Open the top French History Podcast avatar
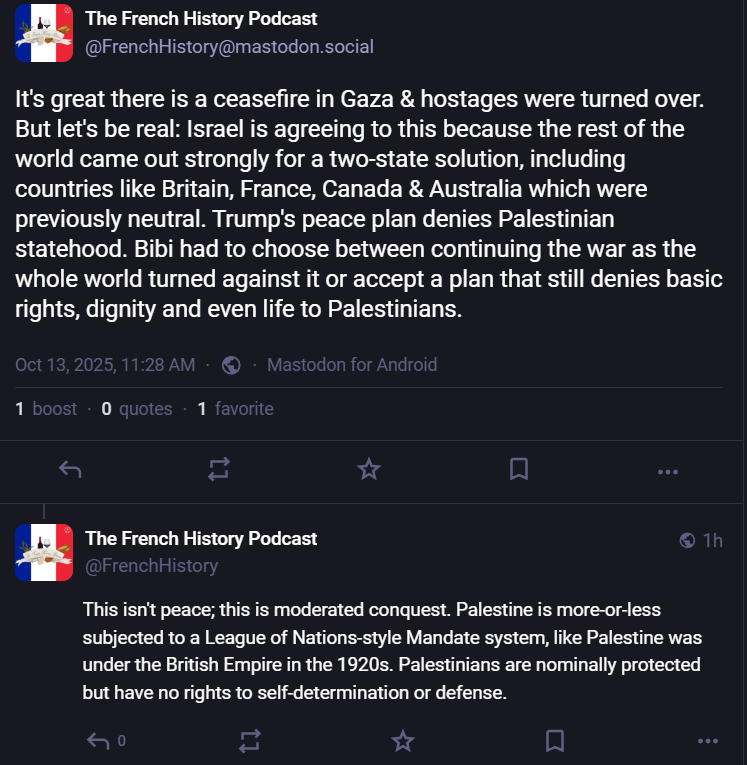Image resolution: width=747 pixels, height=765 pixels. coord(44,32)
